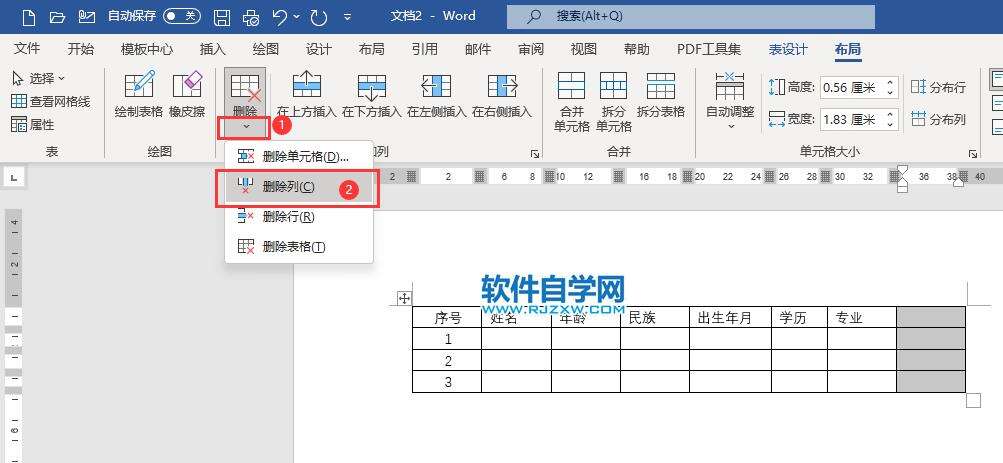This screenshot has width=1003, height=463.
Task: Expand the 选择 dropdown
Action: [39, 78]
